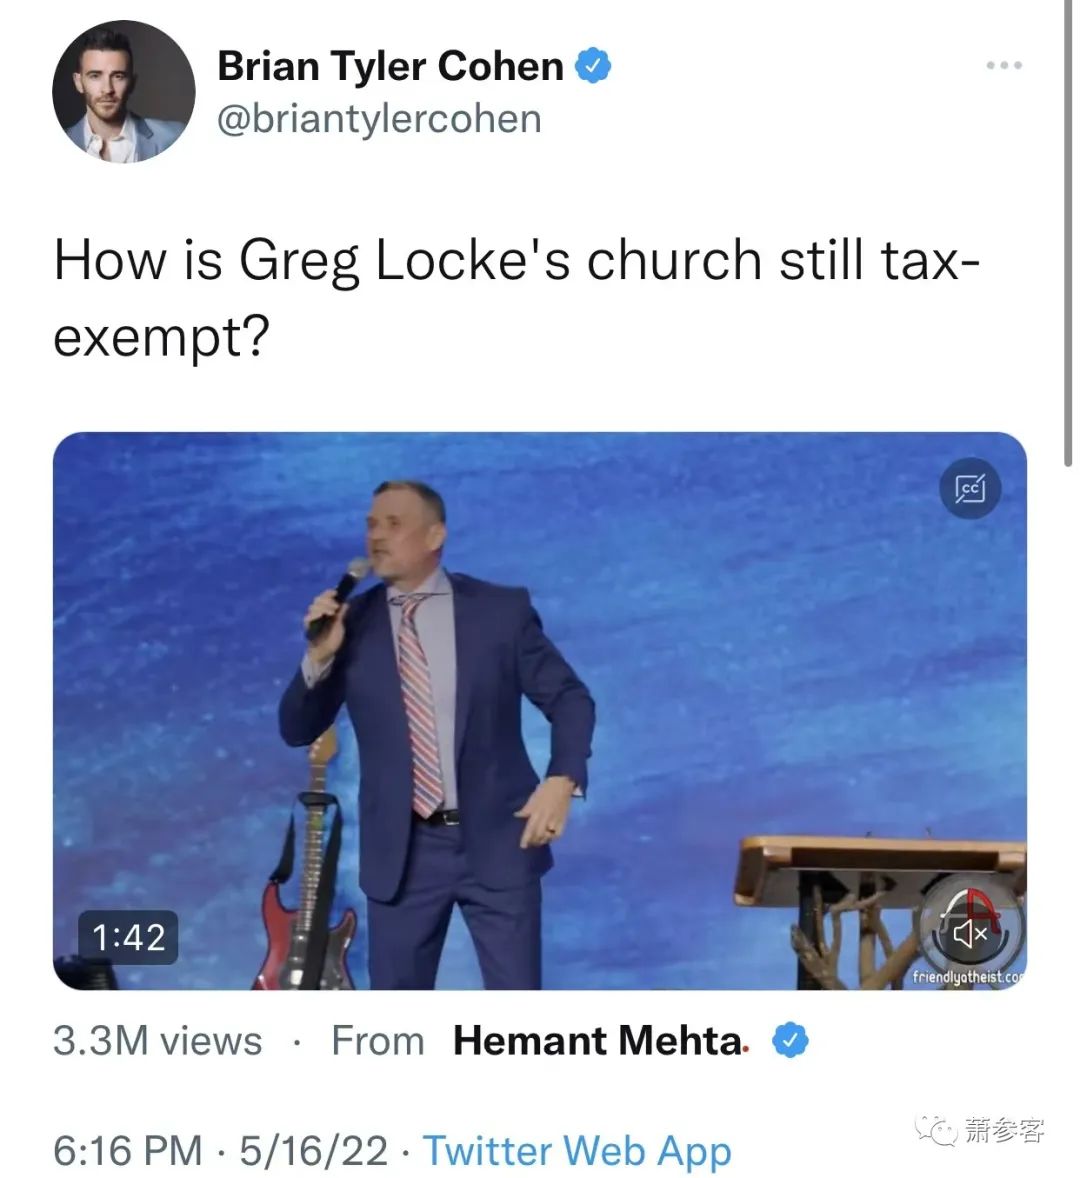Open Brian Tyler Cohen's profile name
1080x1178 pixels.
[x=390, y=66]
